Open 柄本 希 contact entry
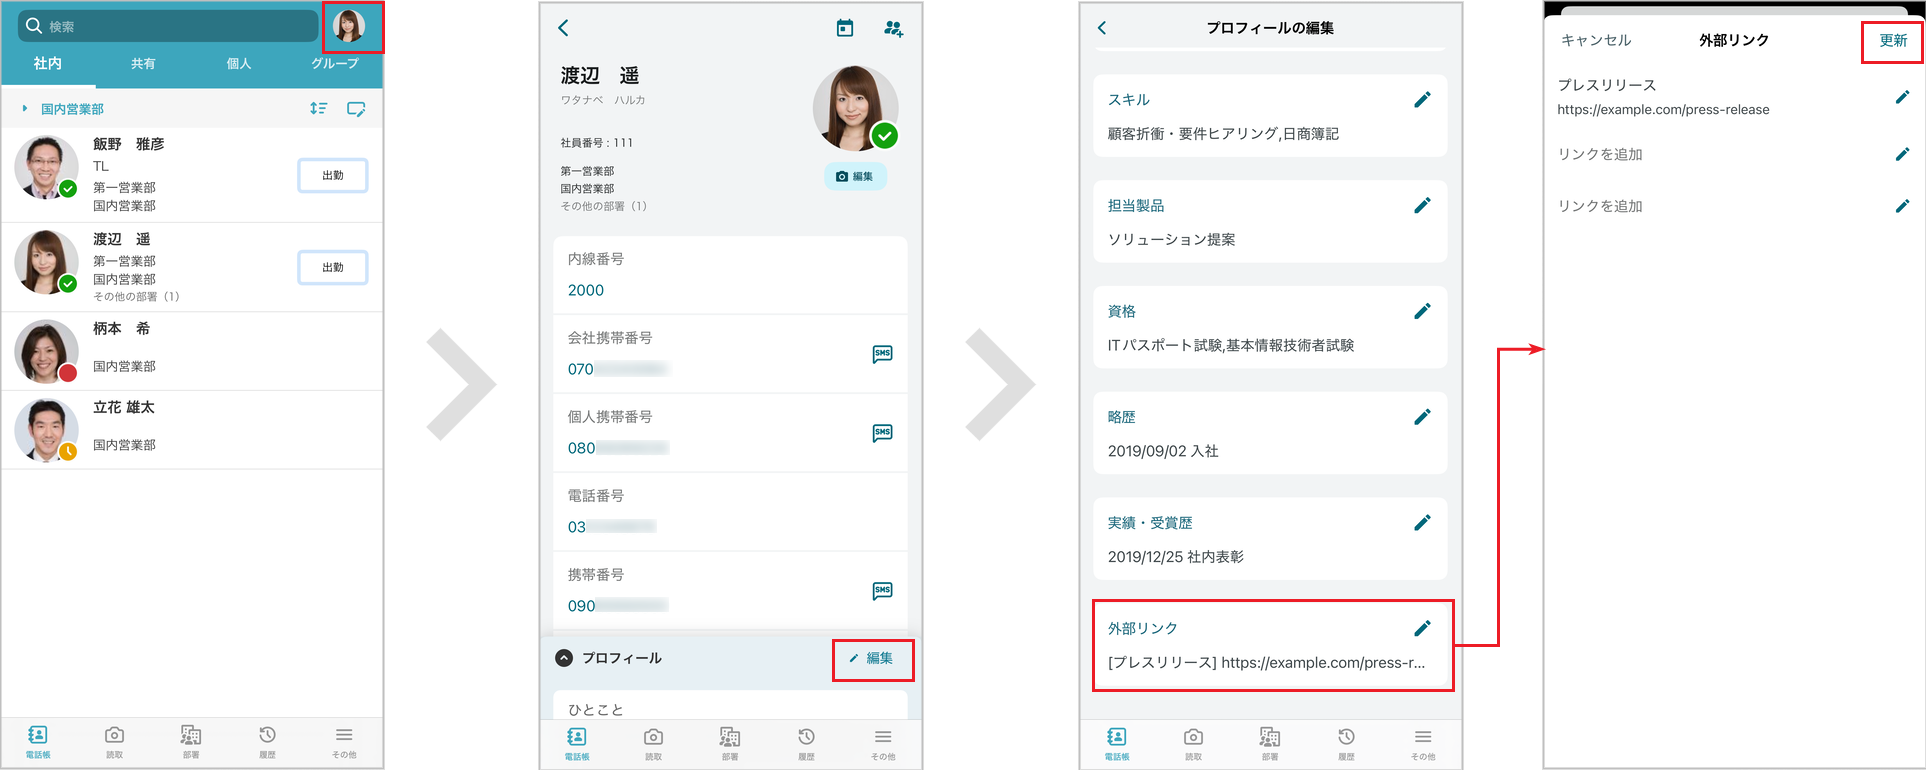 [x=192, y=351]
